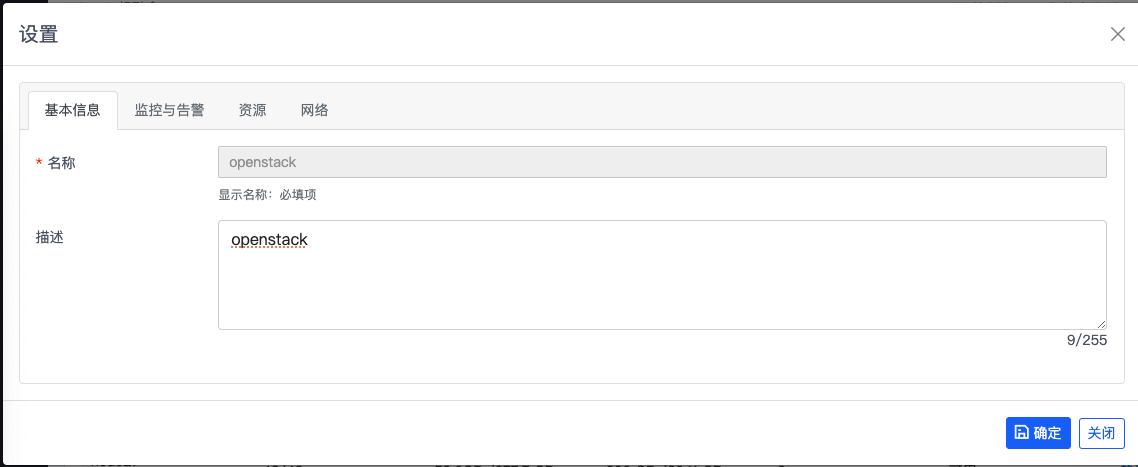The width and height of the screenshot is (1138, 467).
Task: Click the 设置 dialog title
Action: pyautogui.click(x=38, y=34)
